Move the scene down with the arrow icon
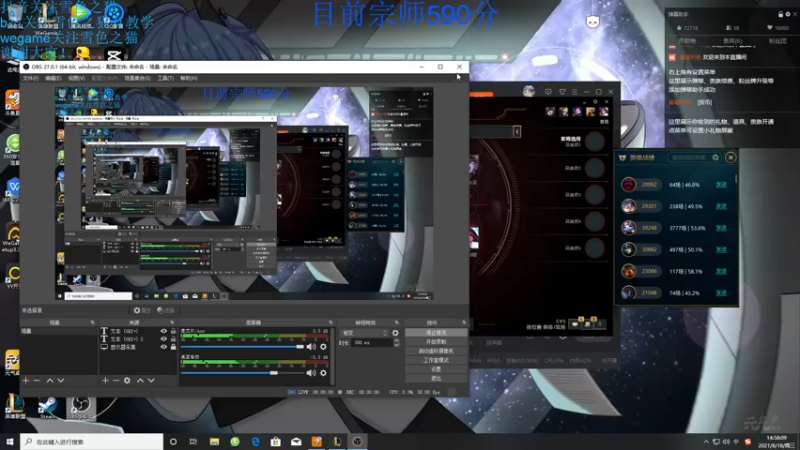The width and height of the screenshot is (800, 450). pyautogui.click(x=61, y=381)
